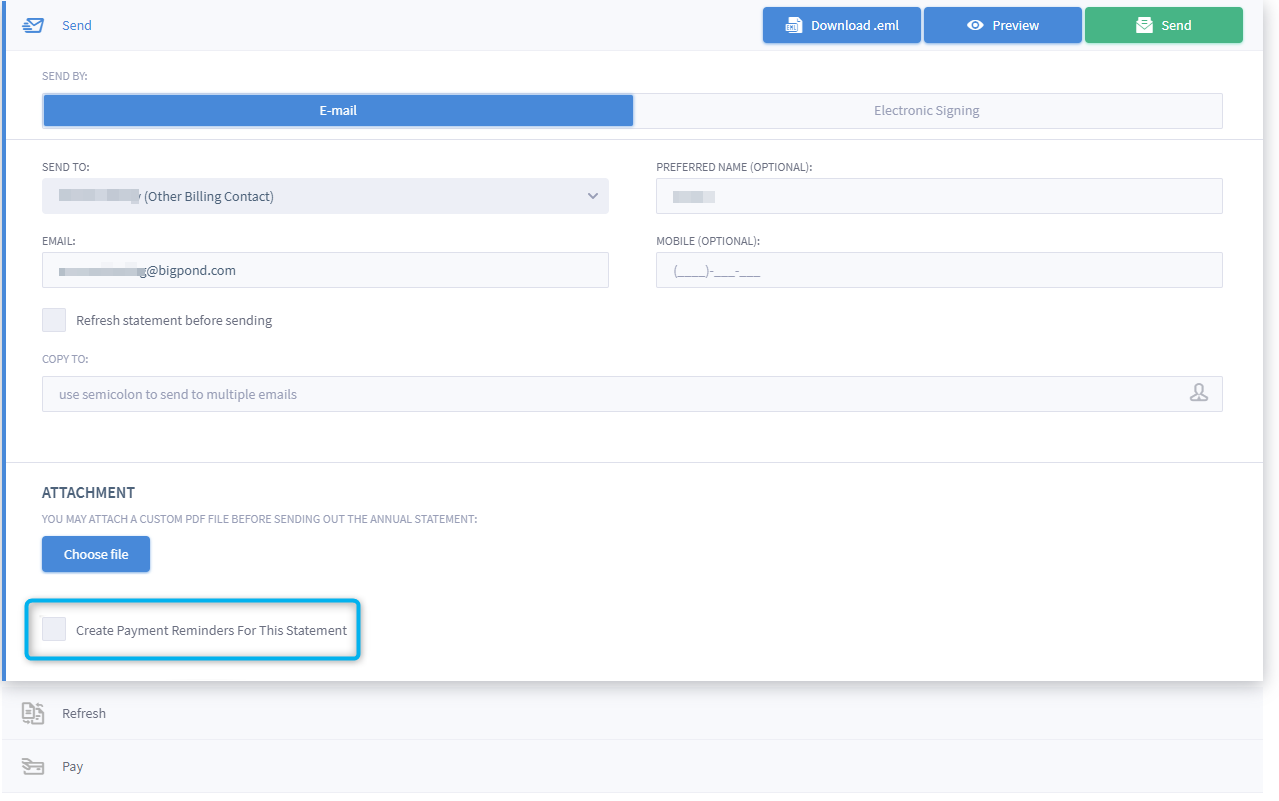
Task: Select the E-mail send method tab
Action: click(337, 110)
